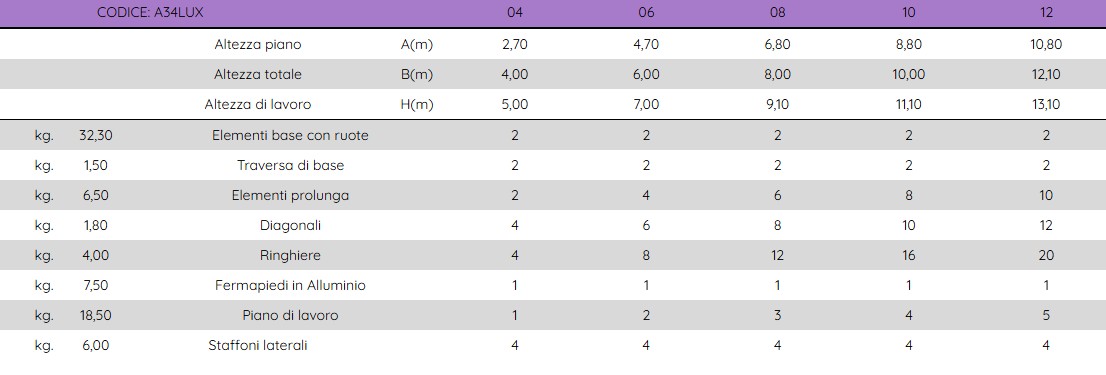Image resolution: width=1106 pixels, height=375 pixels.
Task: Click the Staffoni laterali label
Action: [257, 345]
